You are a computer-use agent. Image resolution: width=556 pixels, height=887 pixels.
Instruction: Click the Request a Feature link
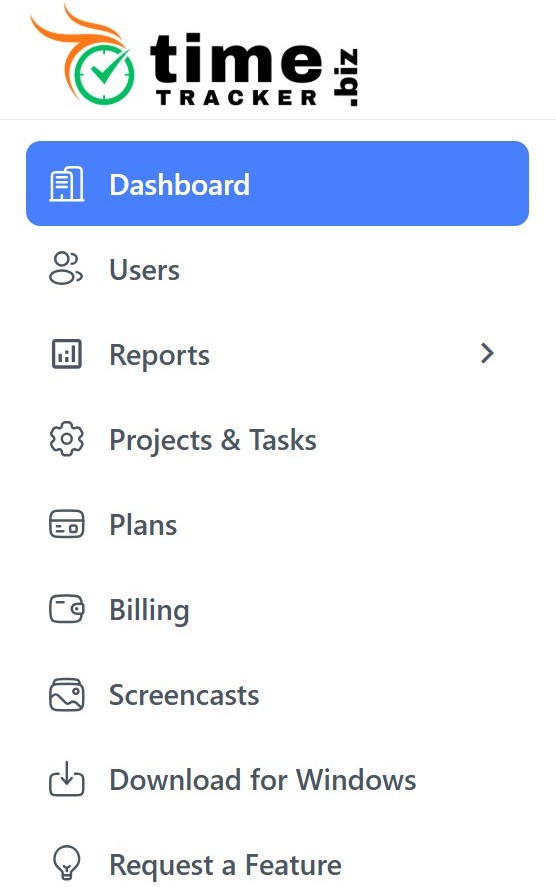(277, 864)
